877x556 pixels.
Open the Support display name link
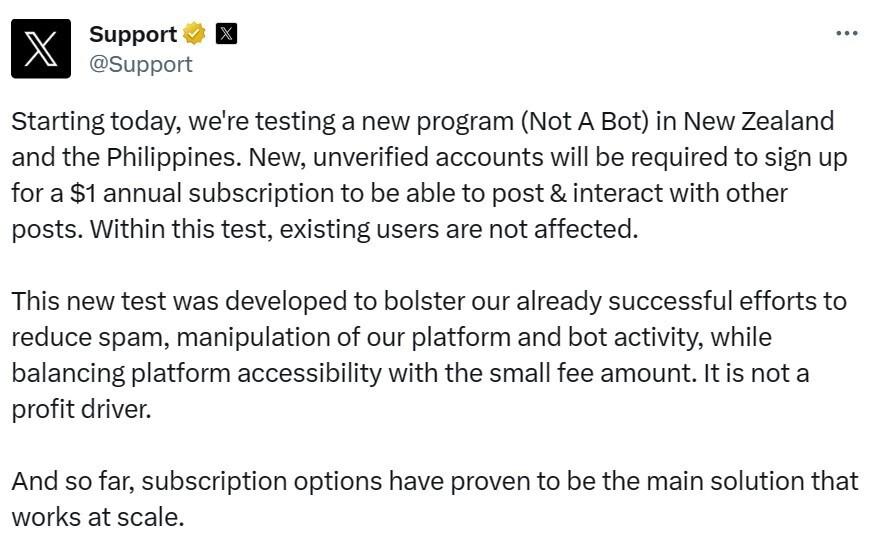pos(133,34)
